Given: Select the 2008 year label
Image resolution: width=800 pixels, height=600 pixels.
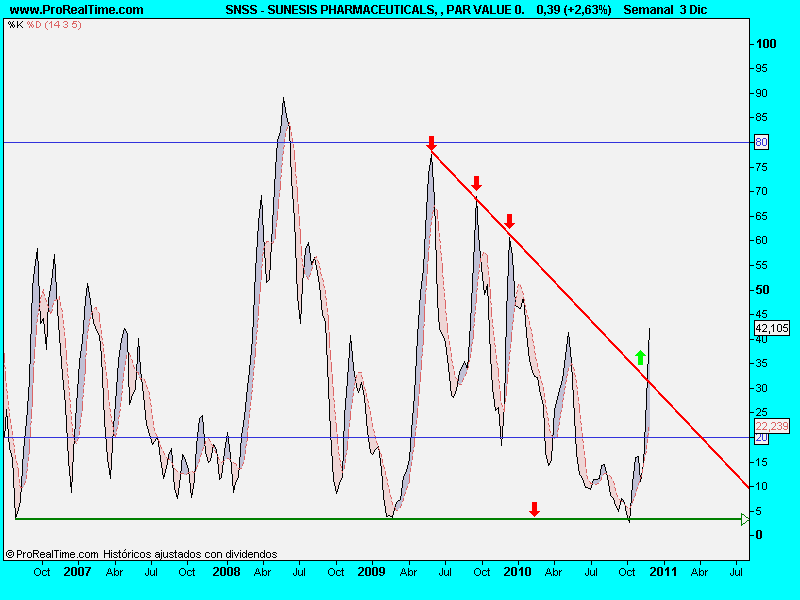Looking at the screenshot, I should click(227, 572).
